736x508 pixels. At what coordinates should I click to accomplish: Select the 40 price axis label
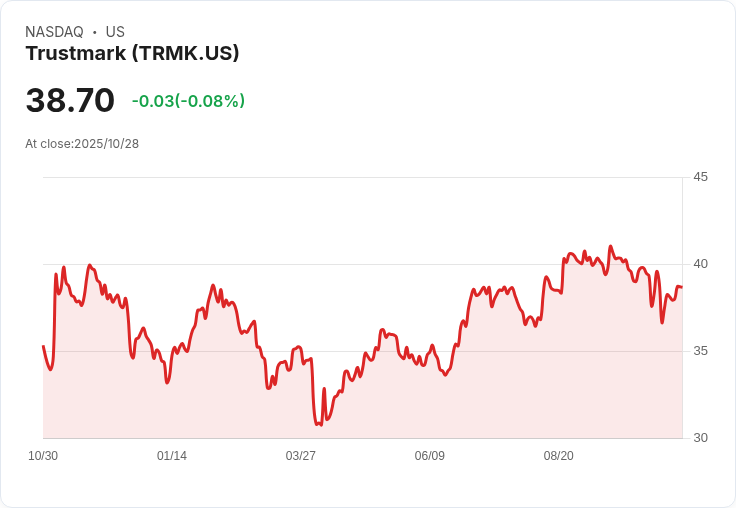click(700, 264)
